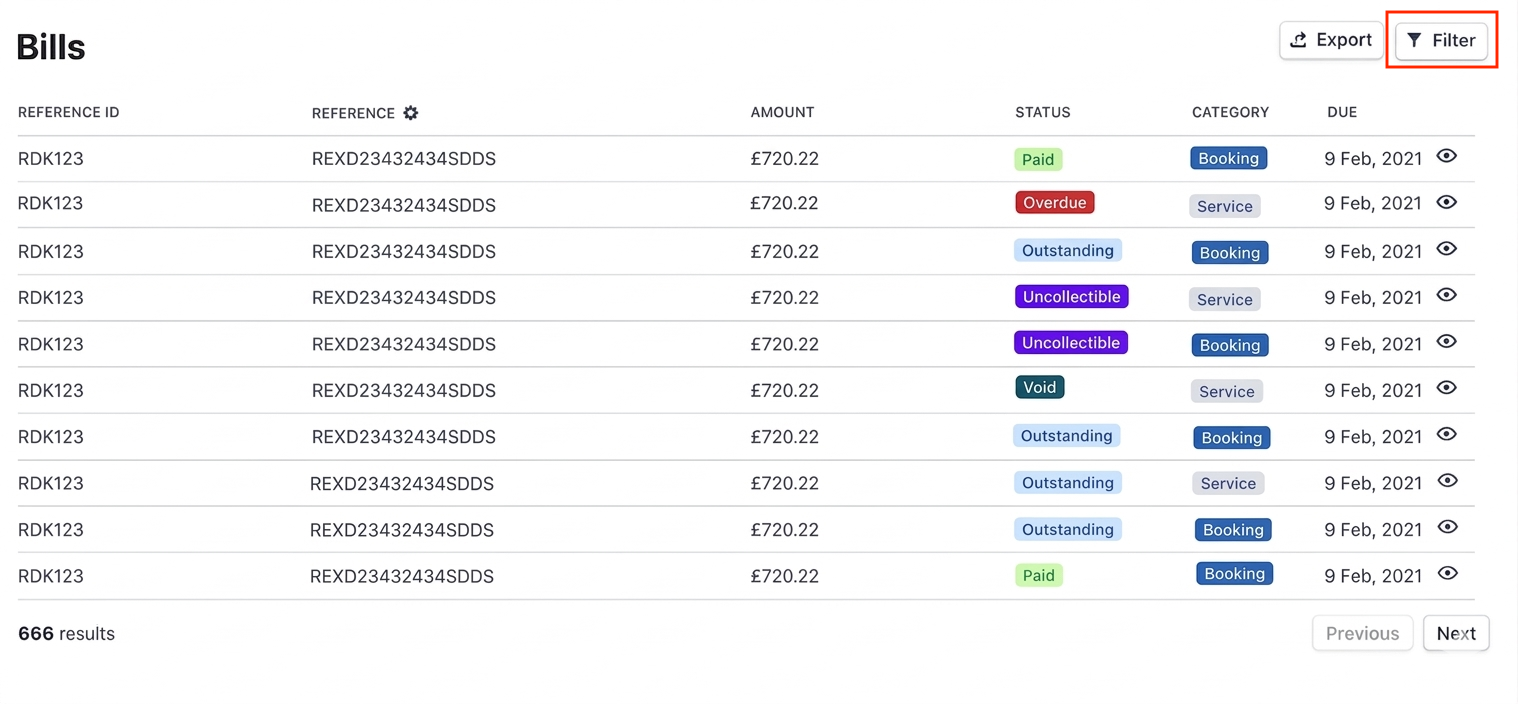Viewport: 1518px width, 704px height.
Task: Click the gear icon next to Reference header
Action: tap(411, 113)
